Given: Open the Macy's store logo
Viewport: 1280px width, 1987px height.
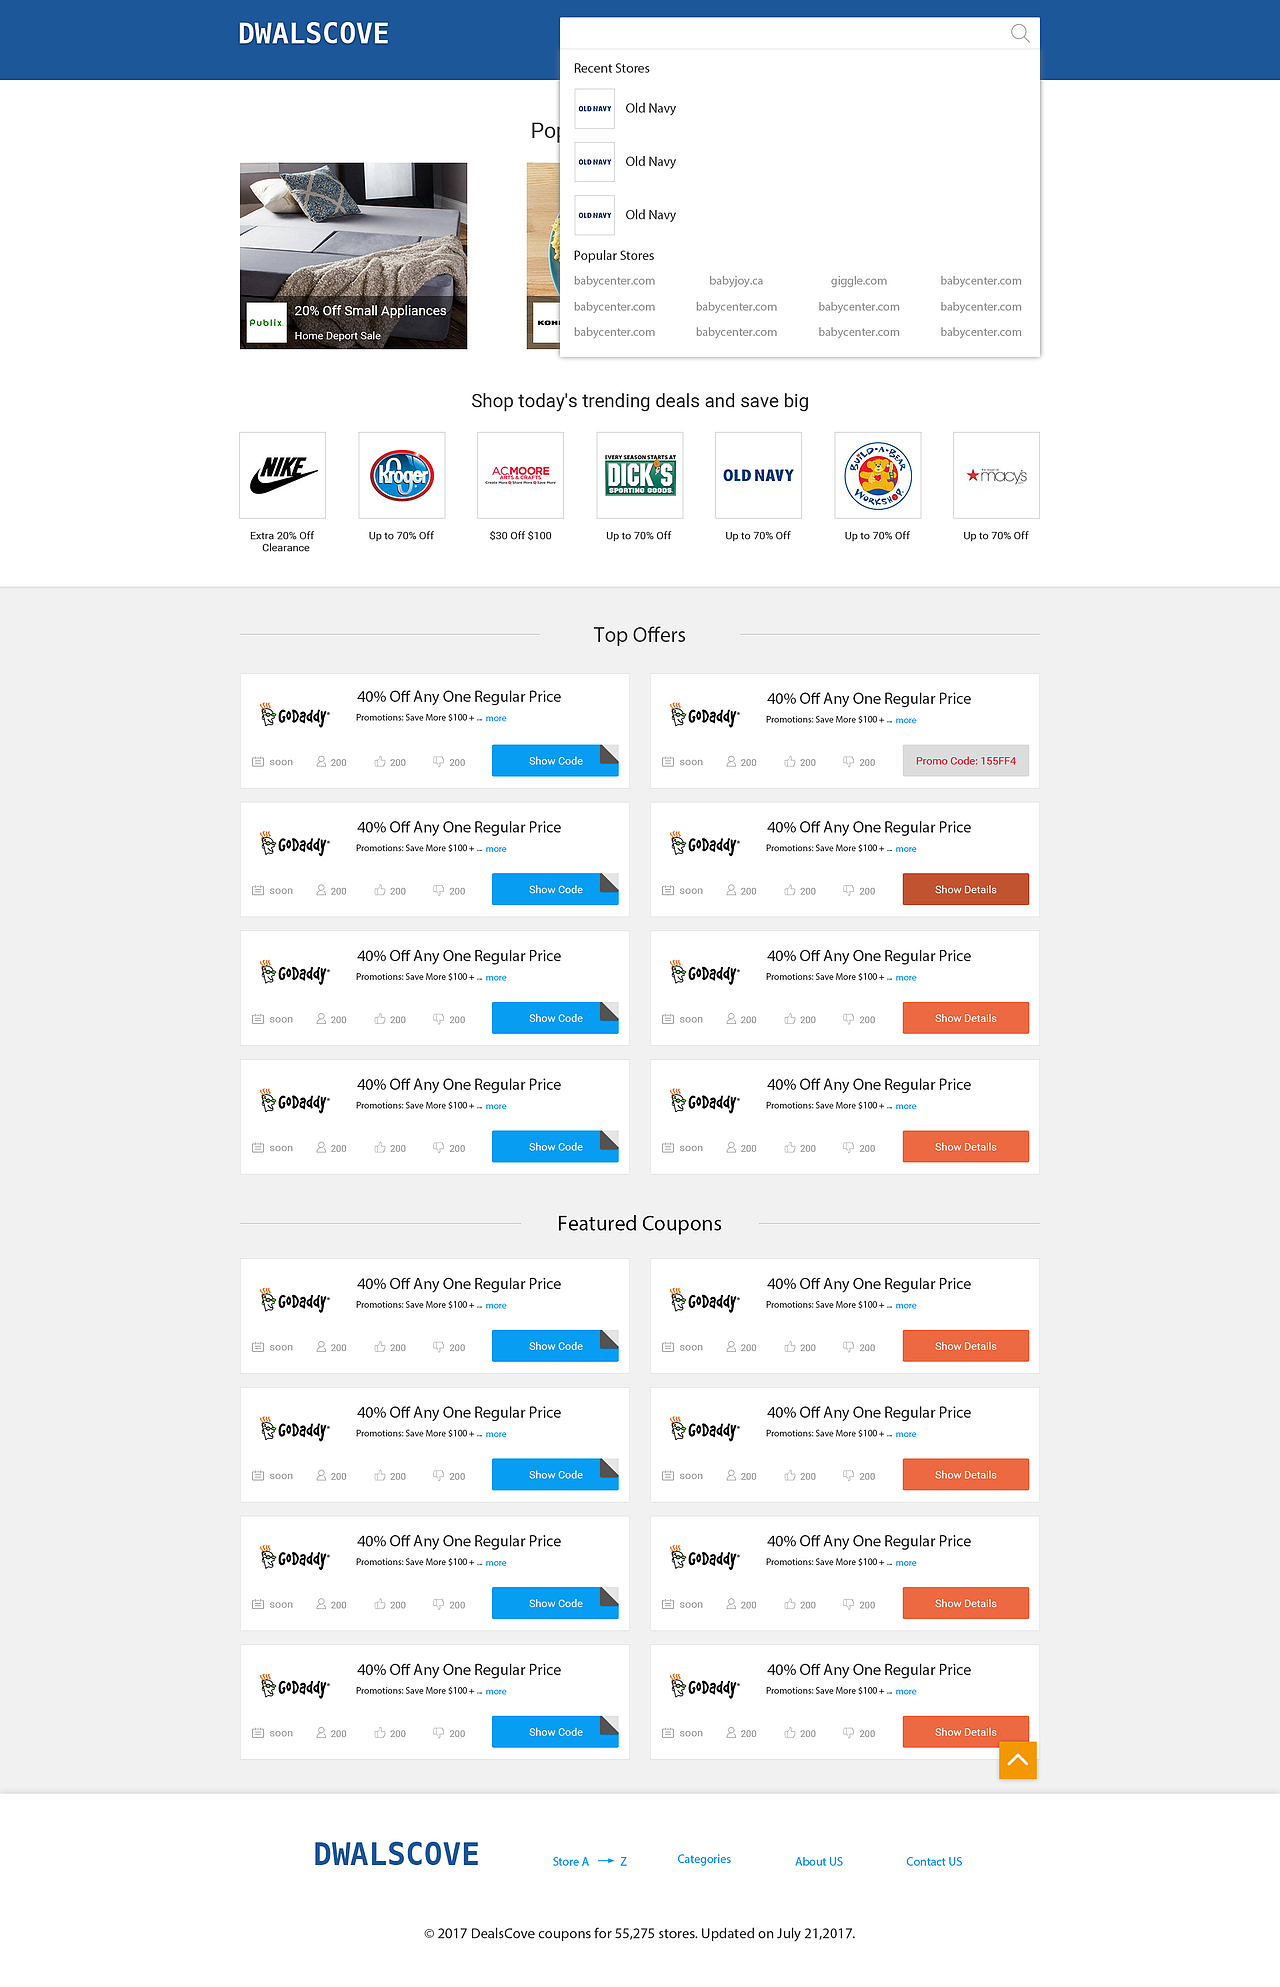Looking at the screenshot, I should (x=996, y=475).
